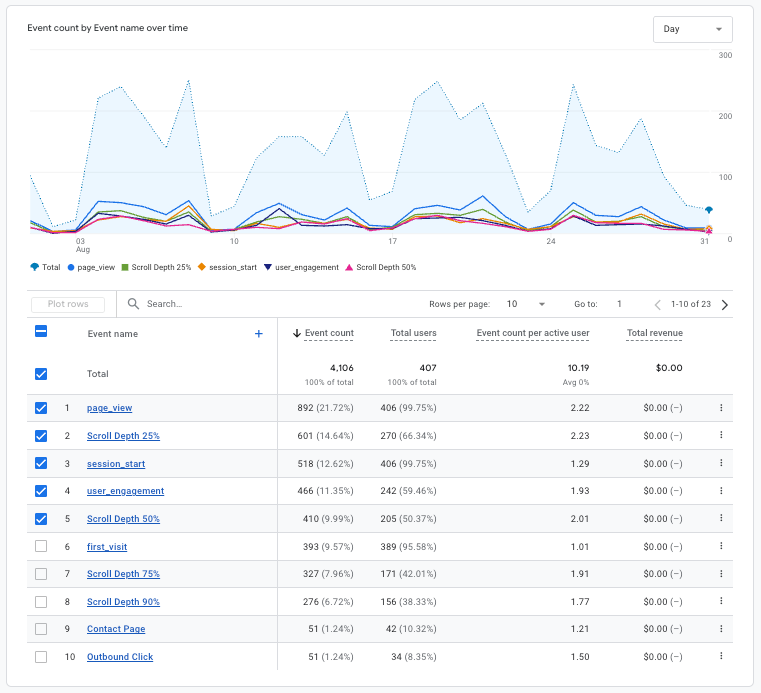This screenshot has width=761, height=693.
Task: Uncheck the page_view row checkbox
Action: coord(41,408)
